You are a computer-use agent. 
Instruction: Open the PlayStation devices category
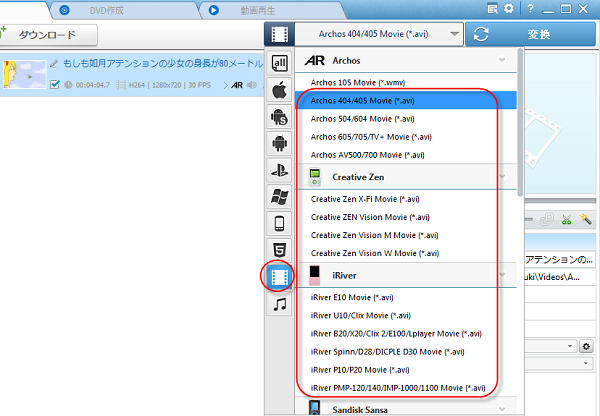[x=279, y=170]
